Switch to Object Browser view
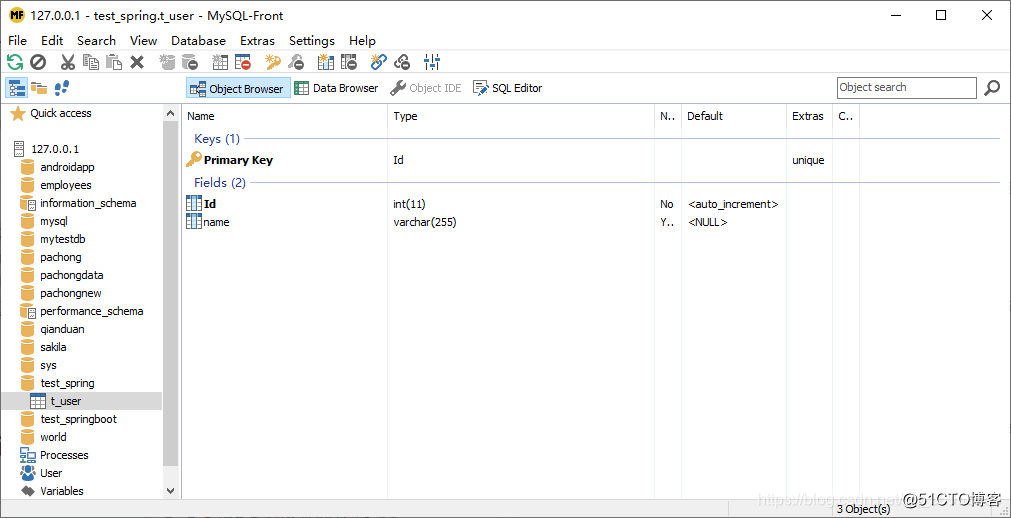The image size is (1011, 518). [239, 88]
